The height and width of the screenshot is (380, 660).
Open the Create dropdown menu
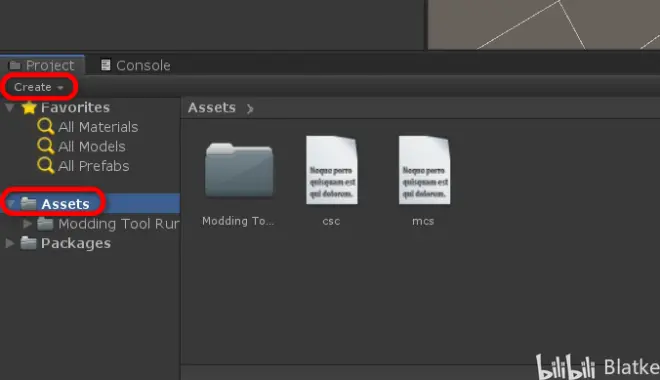coord(39,87)
